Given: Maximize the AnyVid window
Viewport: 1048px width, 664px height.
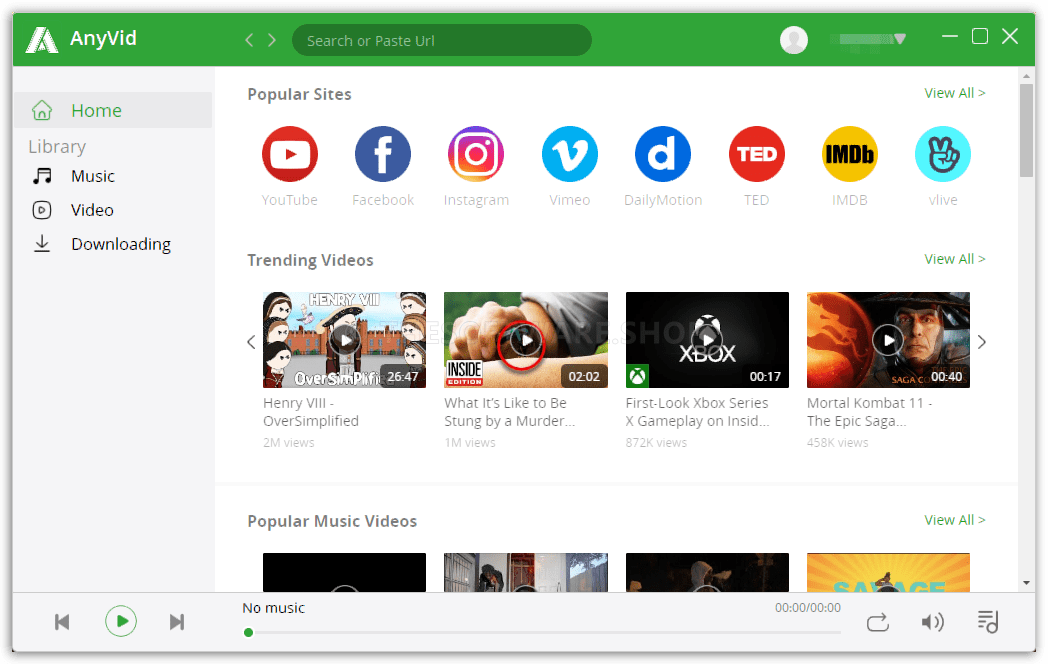Looking at the screenshot, I should (x=980, y=36).
